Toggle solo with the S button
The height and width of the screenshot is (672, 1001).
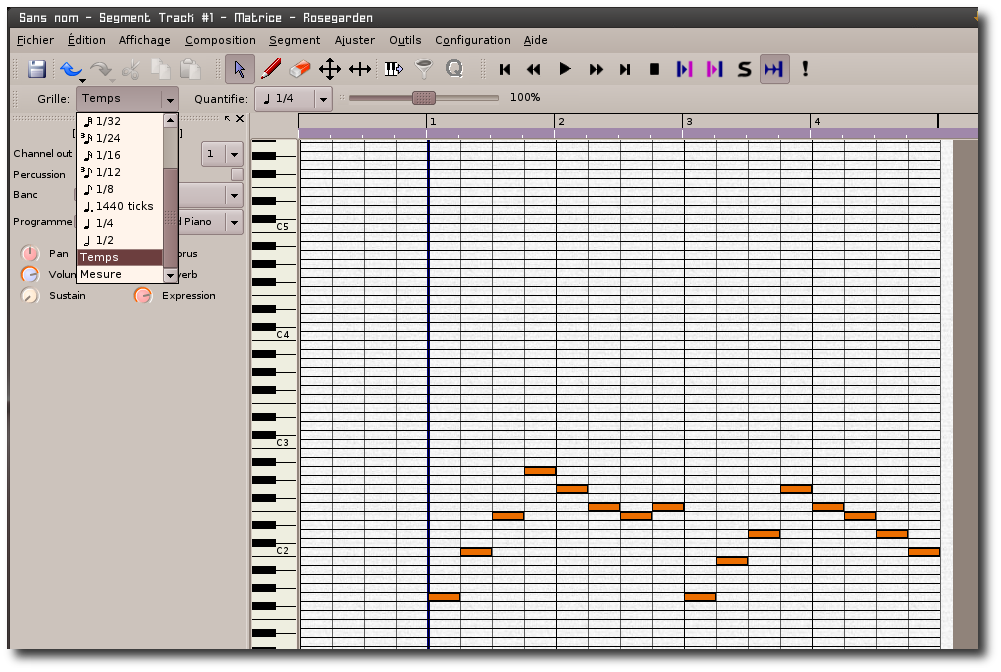(x=744, y=69)
